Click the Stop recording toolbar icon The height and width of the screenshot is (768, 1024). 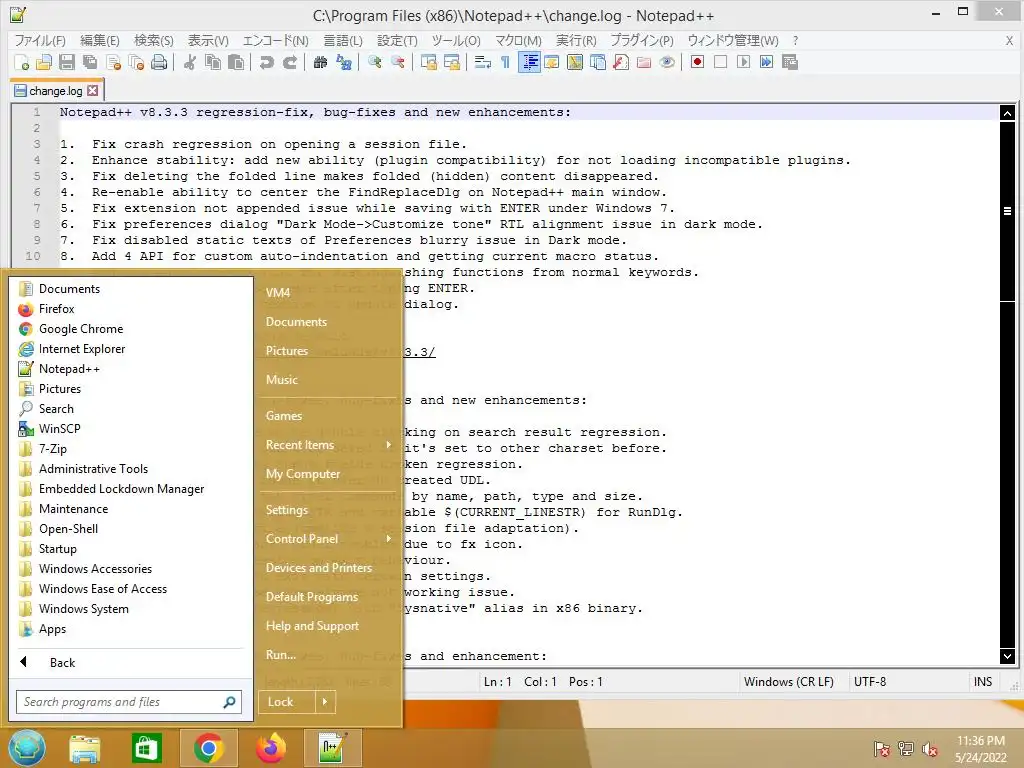(720, 63)
